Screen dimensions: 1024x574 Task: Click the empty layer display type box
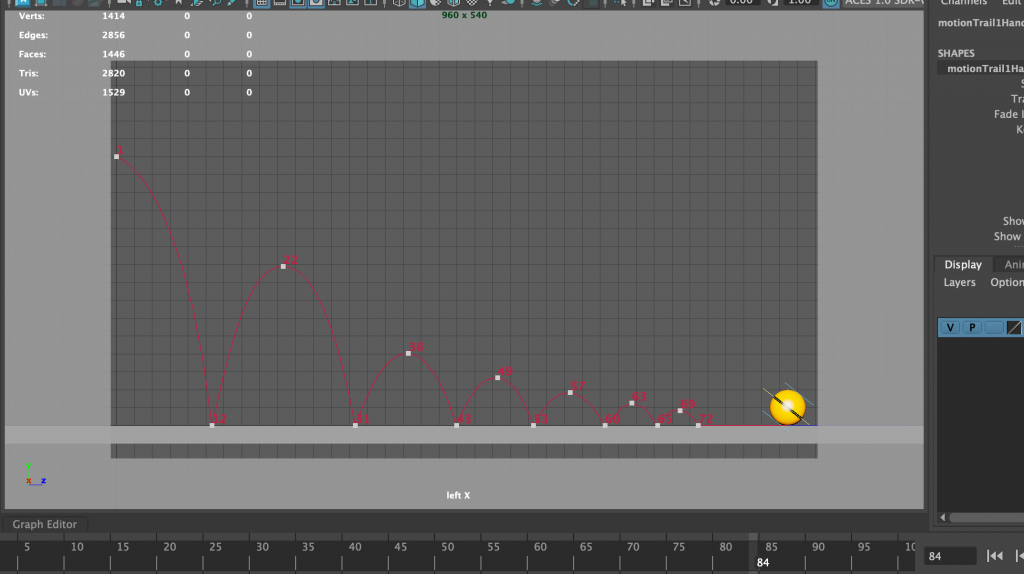pyautogui.click(x=993, y=327)
